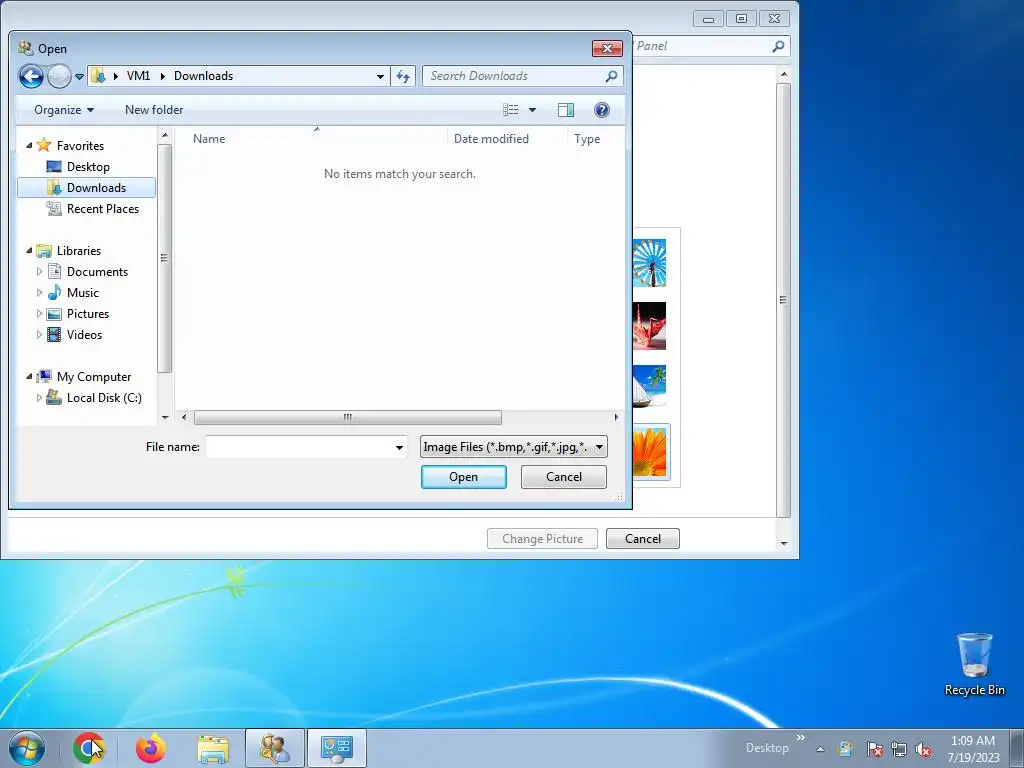Collapse the Libraries group
The width and height of the screenshot is (1024, 768).
click(x=29, y=250)
